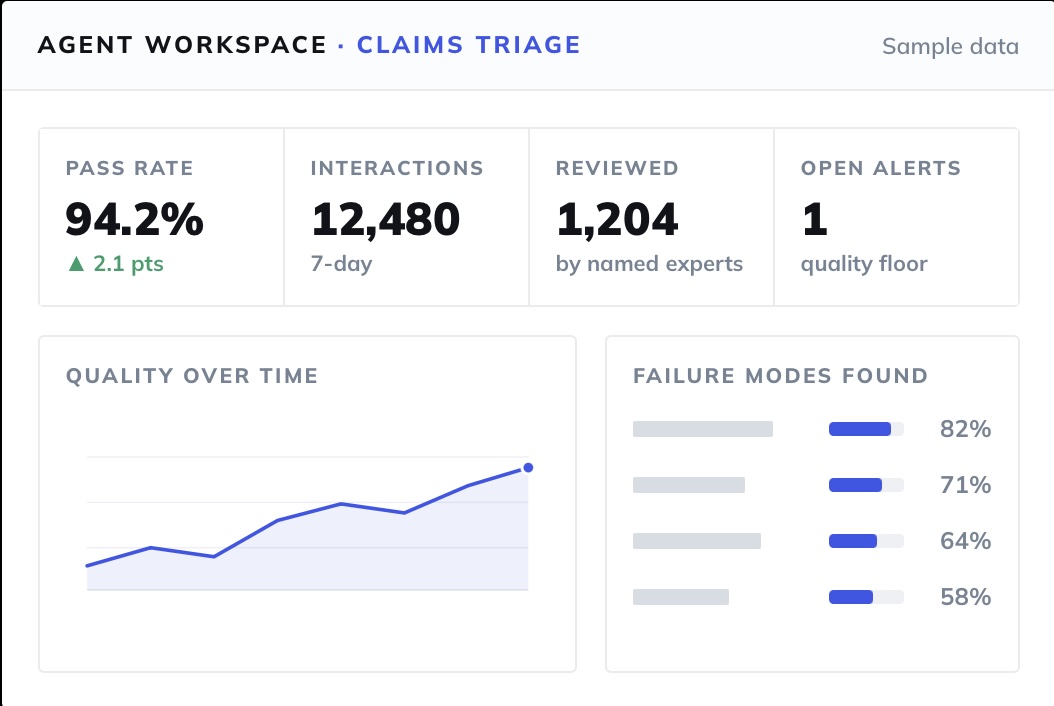Click the Failure Modes Found heading
The width and height of the screenshot is (1054, 706).
781,376
